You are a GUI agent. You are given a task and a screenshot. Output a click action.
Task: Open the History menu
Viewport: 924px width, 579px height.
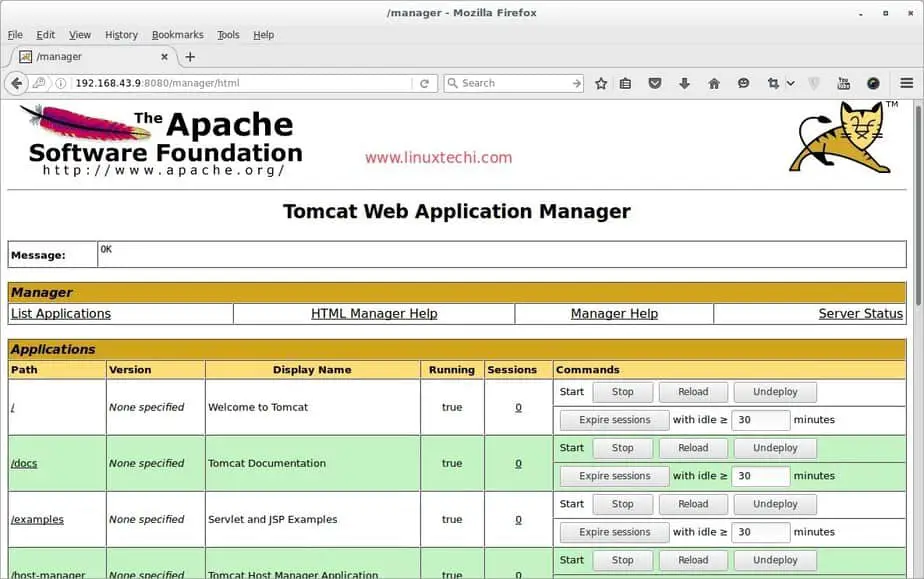[121, 35]
